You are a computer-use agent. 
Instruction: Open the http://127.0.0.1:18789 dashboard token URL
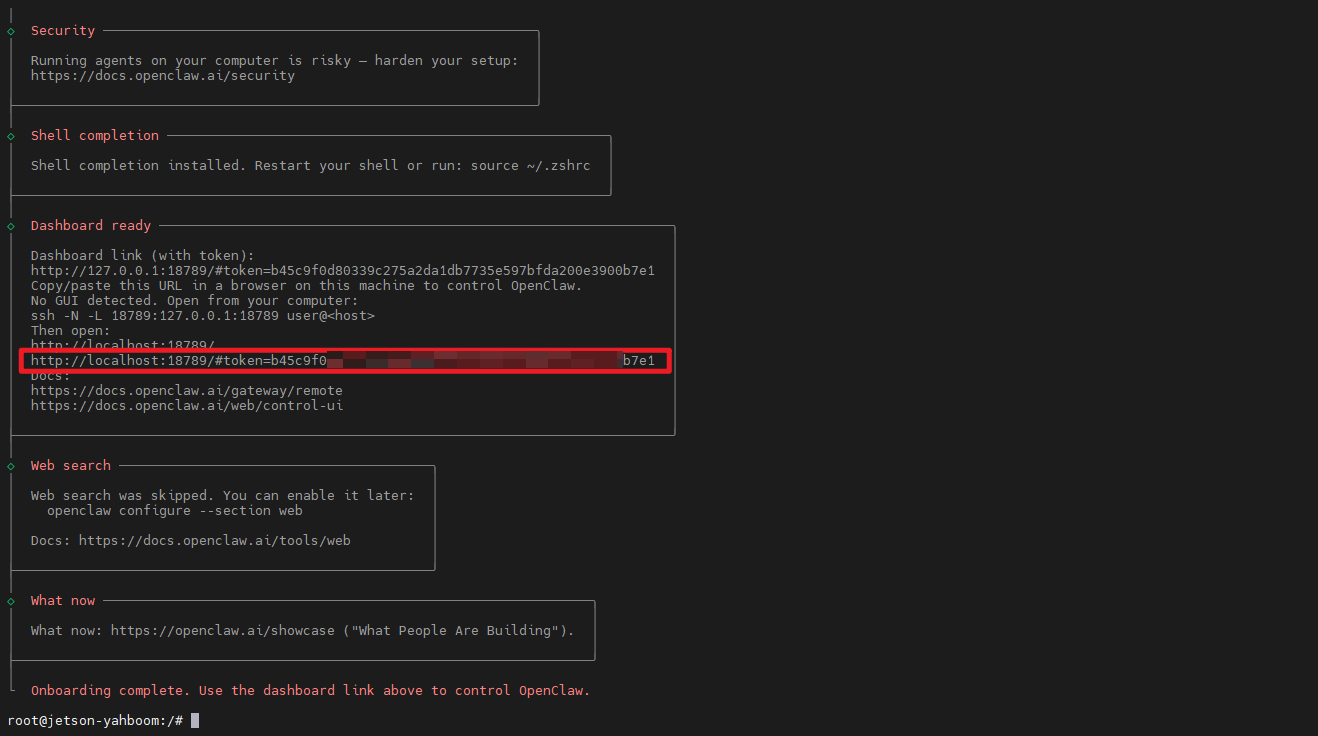pyautogui.click(x=343, y=271)
